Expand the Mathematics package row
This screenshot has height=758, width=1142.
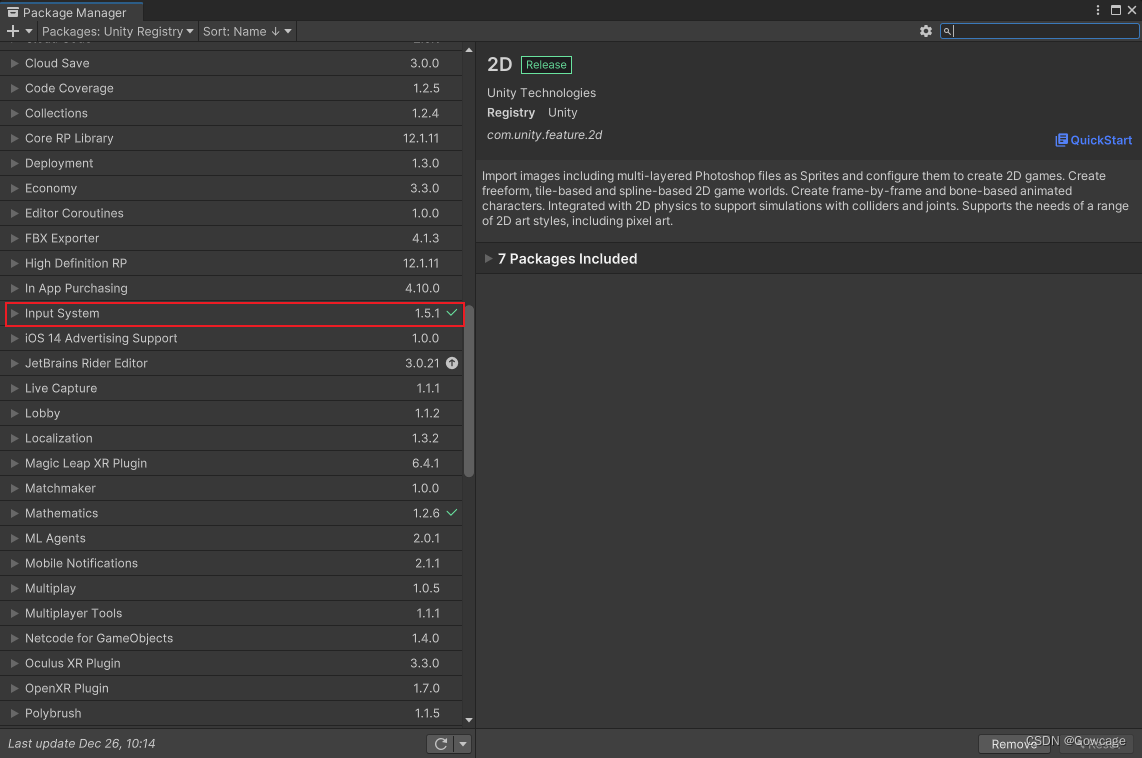[14, 513]
